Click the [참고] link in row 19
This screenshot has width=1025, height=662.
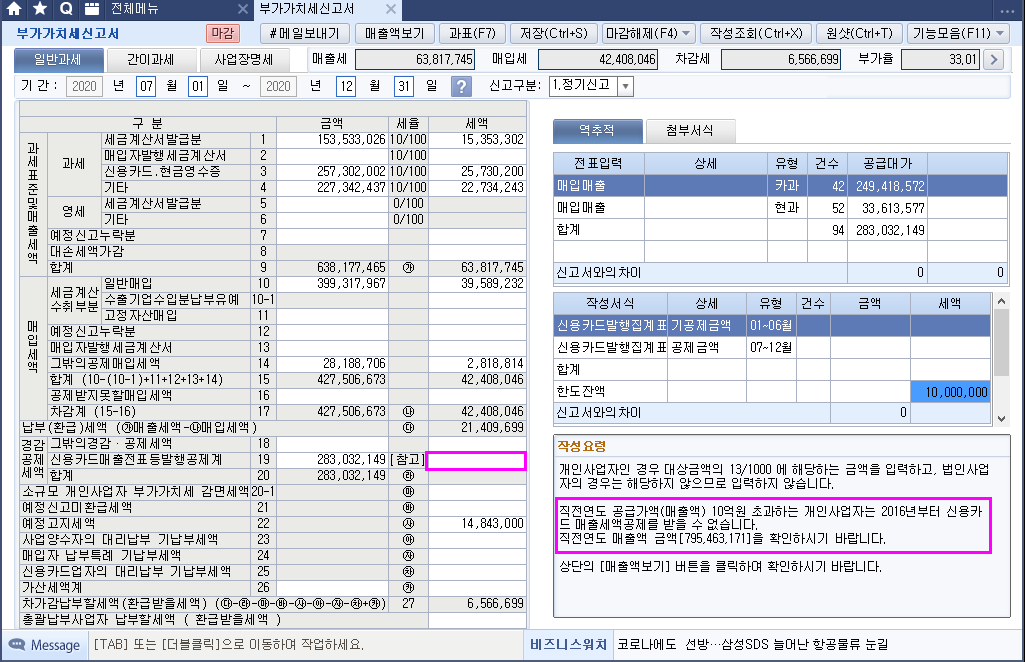pos(407,460)
